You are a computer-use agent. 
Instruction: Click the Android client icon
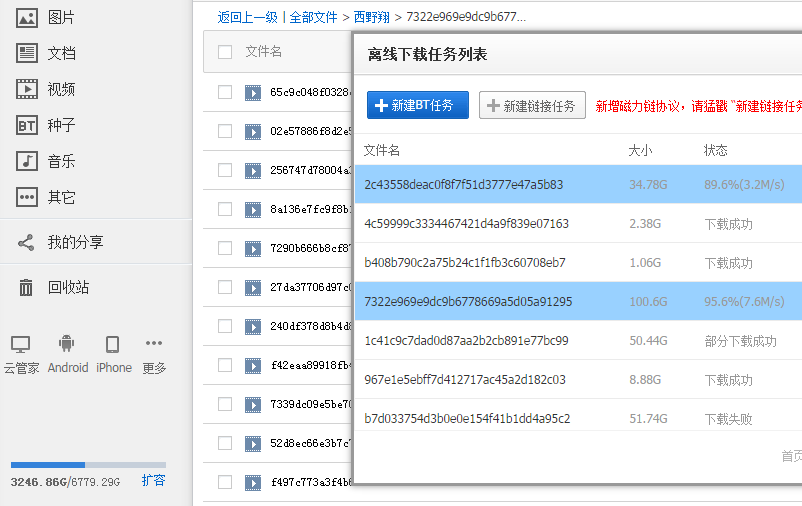(67, 345)
